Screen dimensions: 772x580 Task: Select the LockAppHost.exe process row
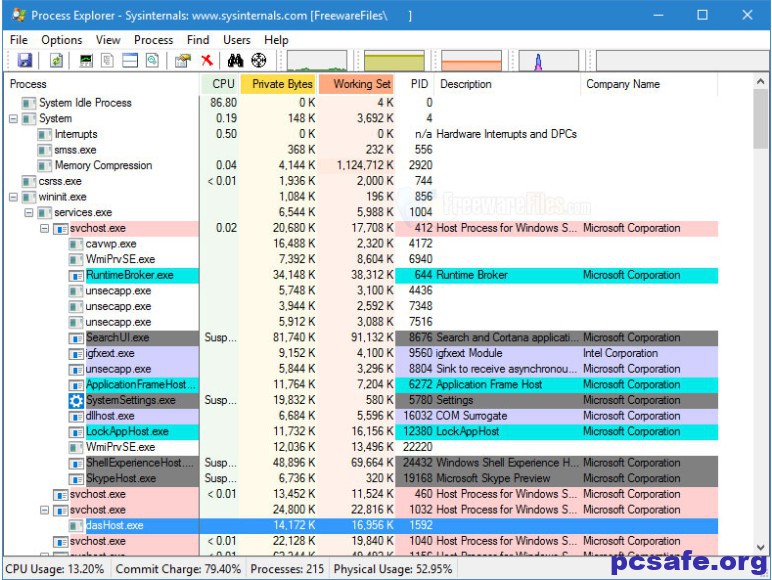[361, 432]
